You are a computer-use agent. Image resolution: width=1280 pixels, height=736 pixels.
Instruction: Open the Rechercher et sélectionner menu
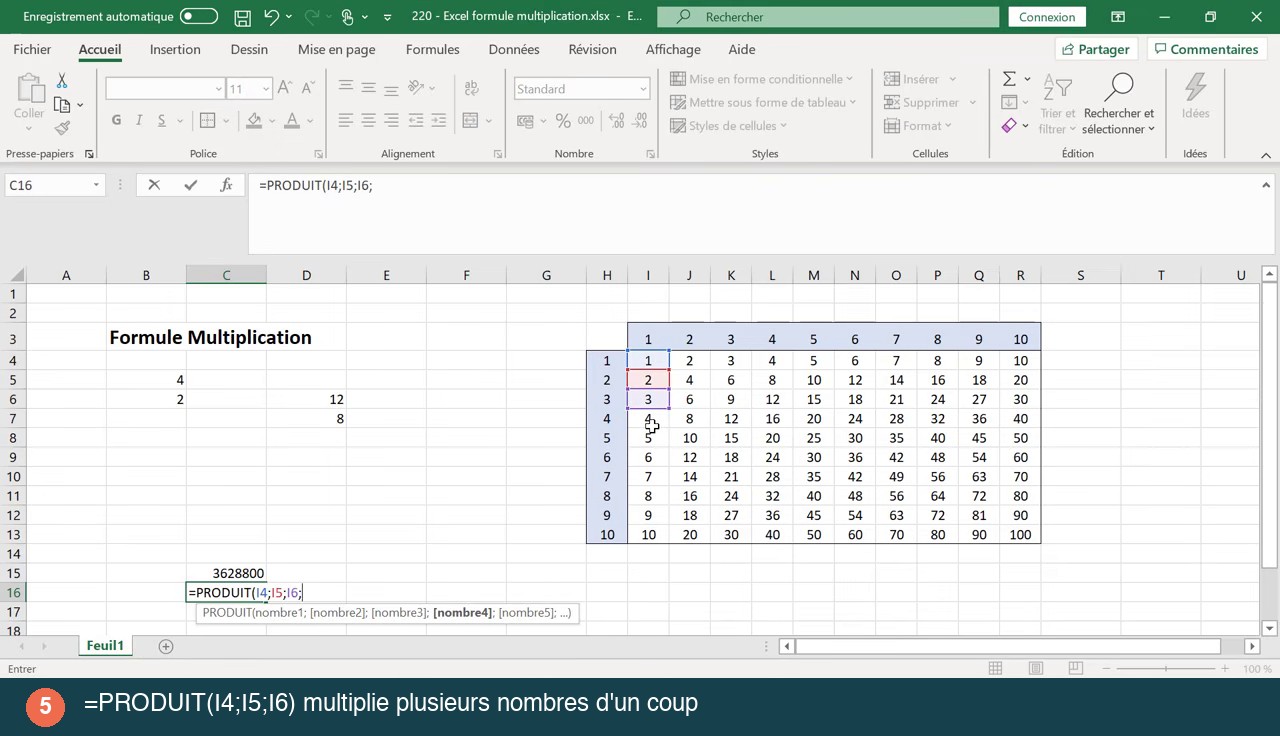click(1118, 105)
